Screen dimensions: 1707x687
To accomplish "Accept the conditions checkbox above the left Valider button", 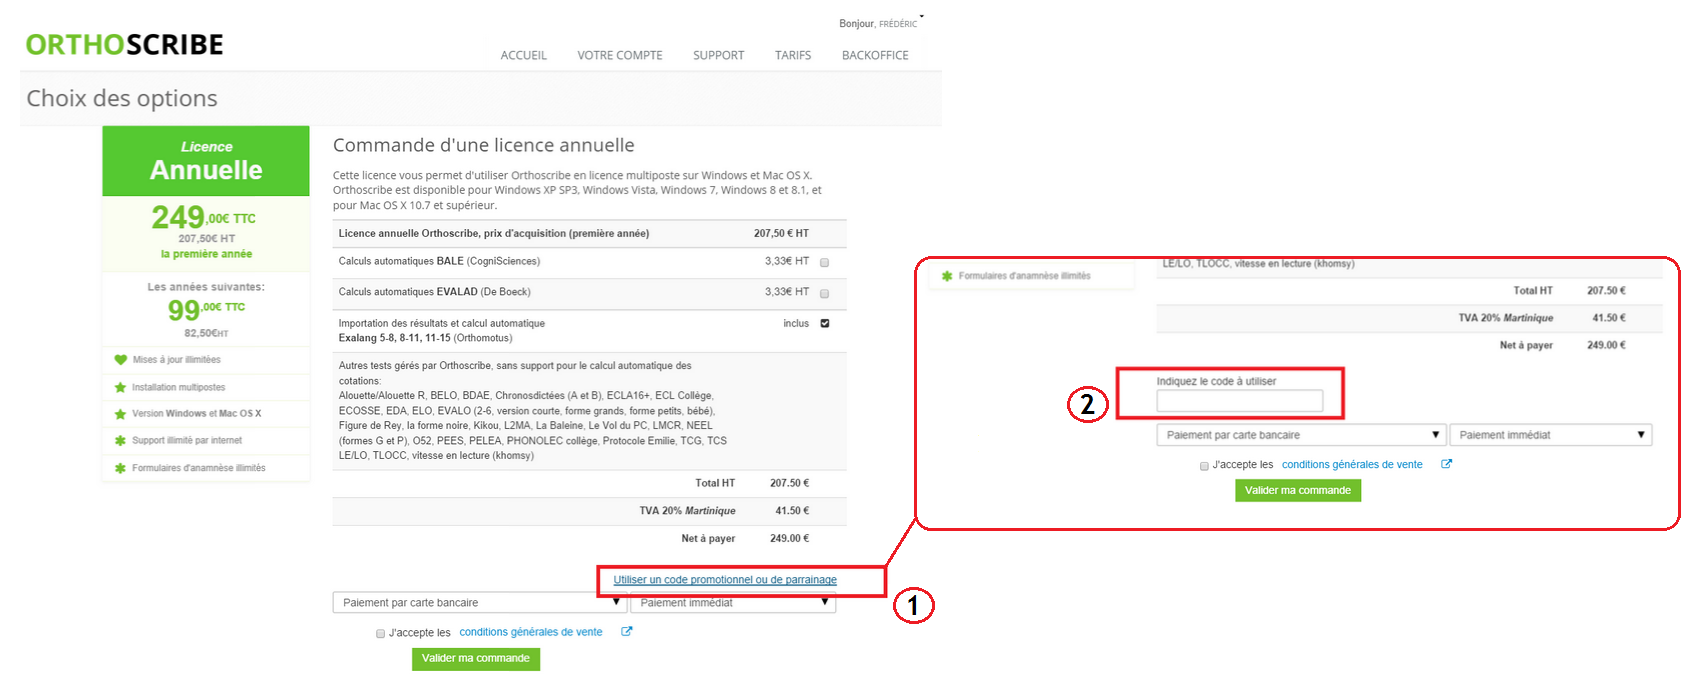I will pyautogui.click(x=380, y=633).
